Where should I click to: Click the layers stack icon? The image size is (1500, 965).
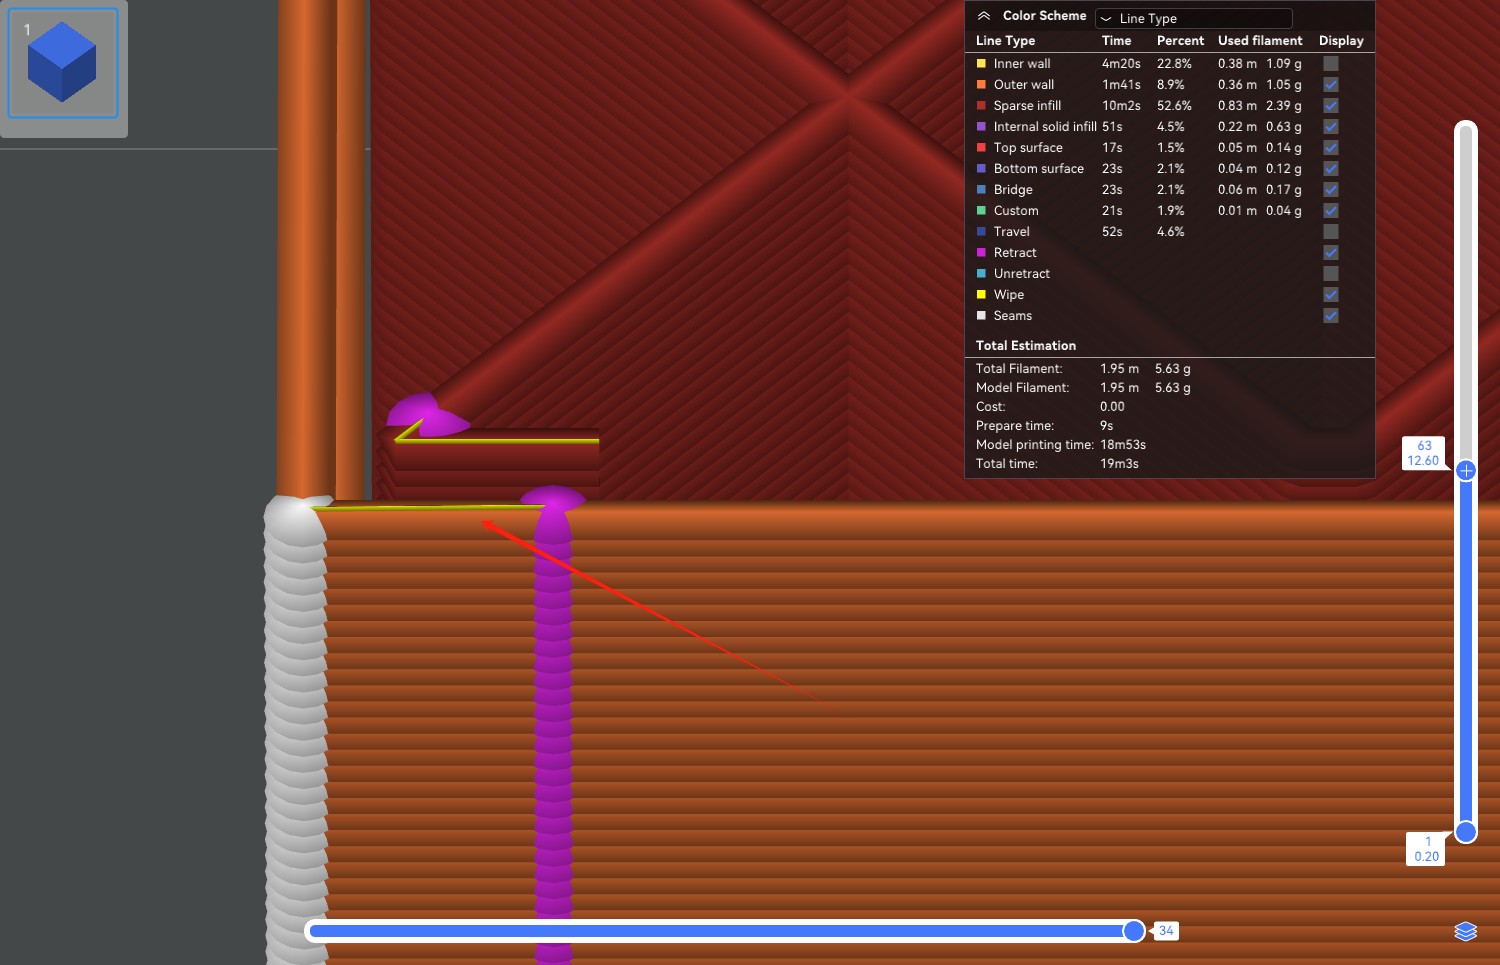pyautogui.click(x=1465, y=931)
